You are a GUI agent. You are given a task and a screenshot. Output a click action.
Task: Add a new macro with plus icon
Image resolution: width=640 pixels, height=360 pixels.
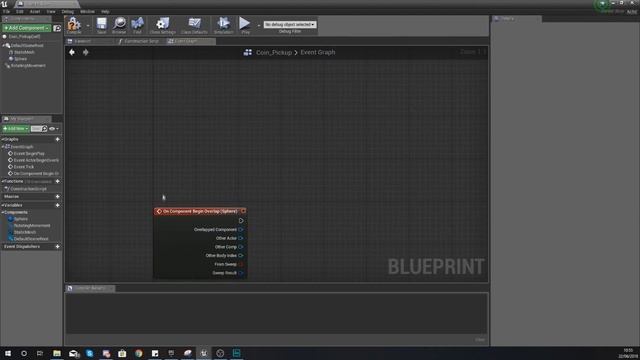coord(58,197)
